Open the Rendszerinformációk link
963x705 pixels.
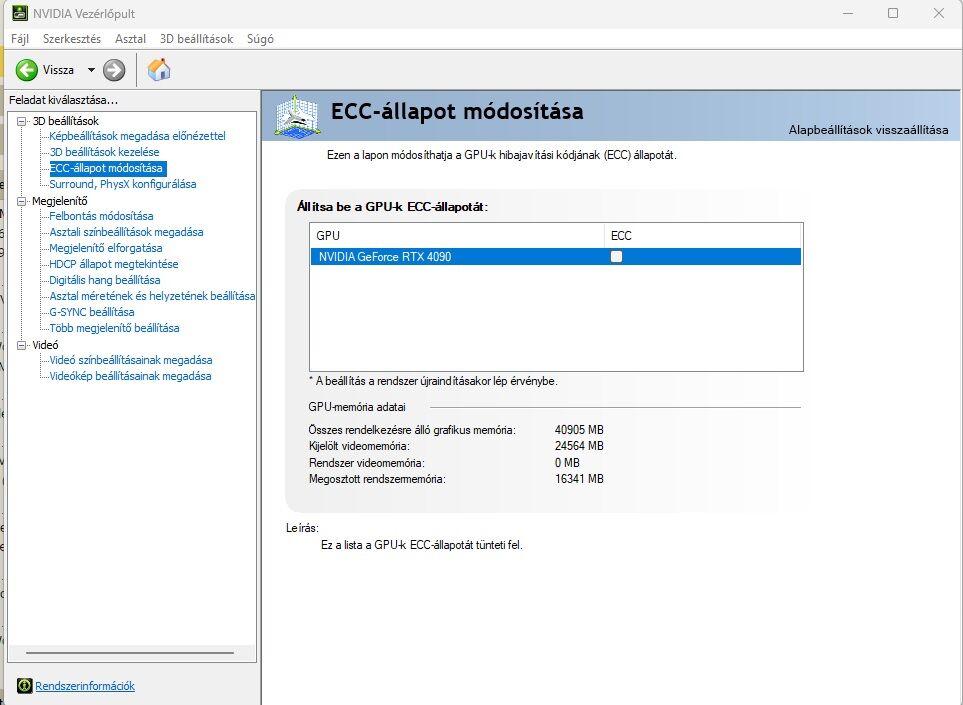pyautogui.click(x=85, y=686)
